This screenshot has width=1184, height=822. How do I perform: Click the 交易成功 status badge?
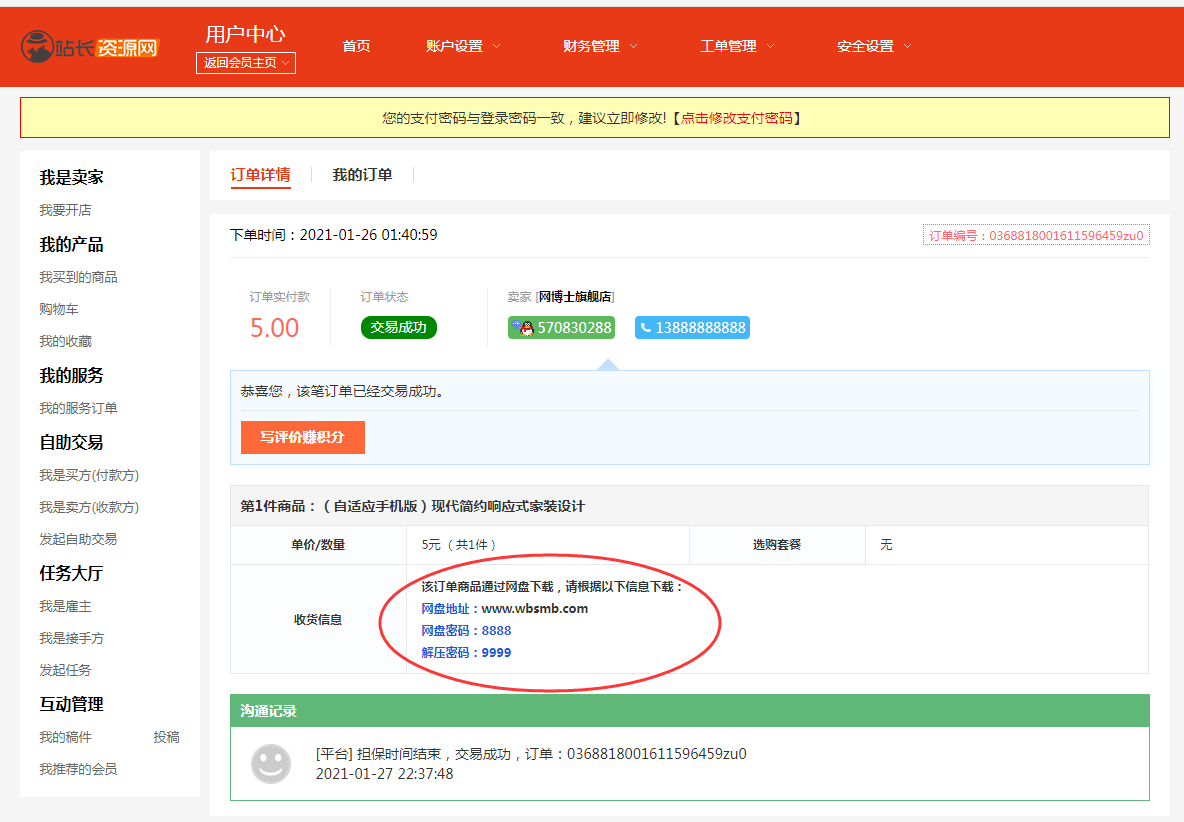pos(398,328)
